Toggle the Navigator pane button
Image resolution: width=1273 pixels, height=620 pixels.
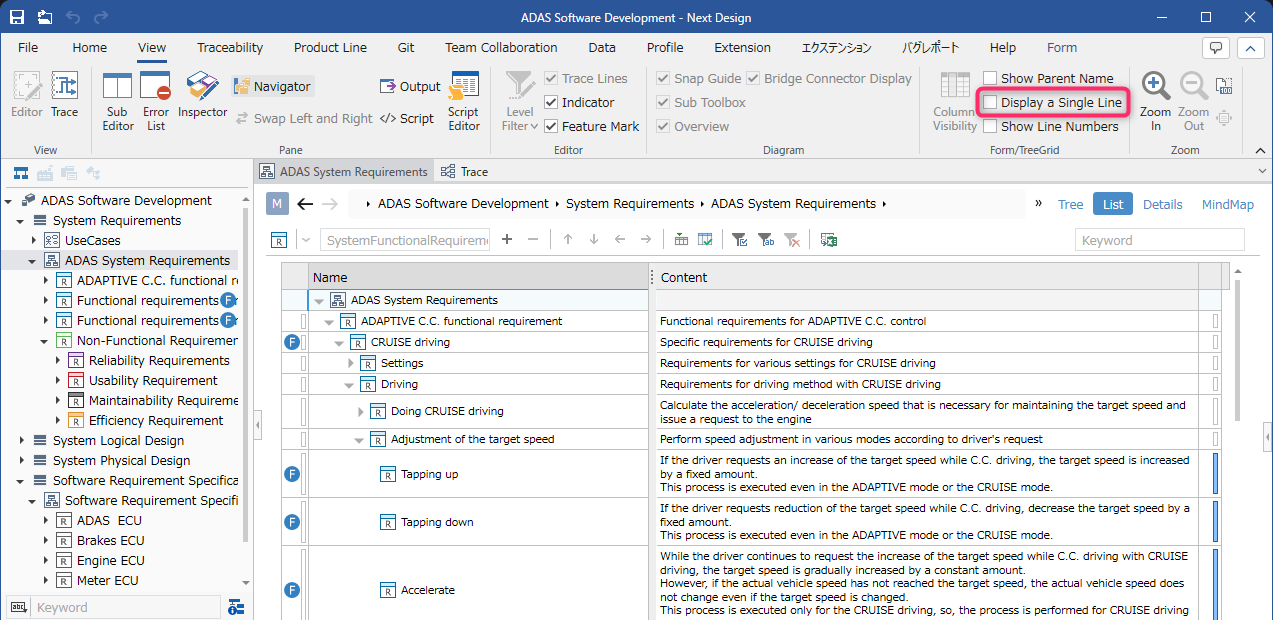[x=273, y=87]
